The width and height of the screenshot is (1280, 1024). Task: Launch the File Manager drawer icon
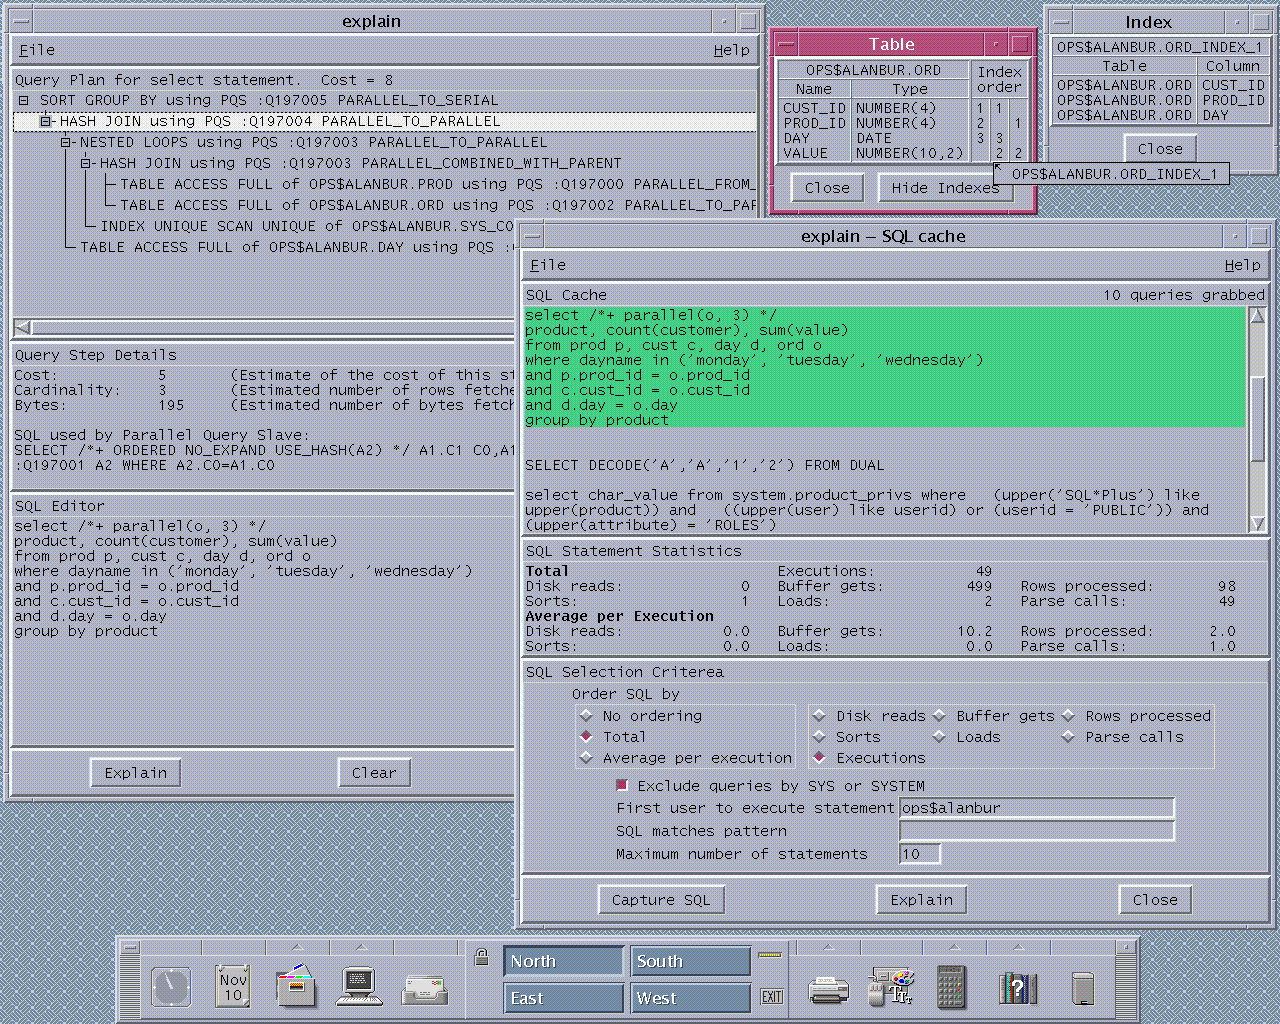pos(296,986)
